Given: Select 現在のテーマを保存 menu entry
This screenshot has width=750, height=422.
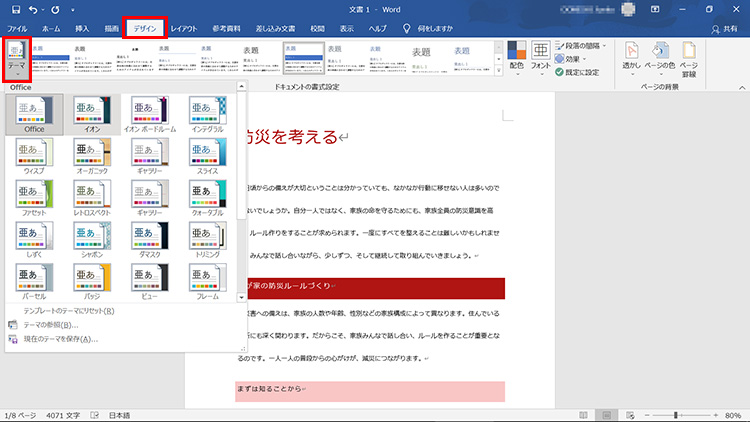Looking at the screenshot, I should 60,339.
